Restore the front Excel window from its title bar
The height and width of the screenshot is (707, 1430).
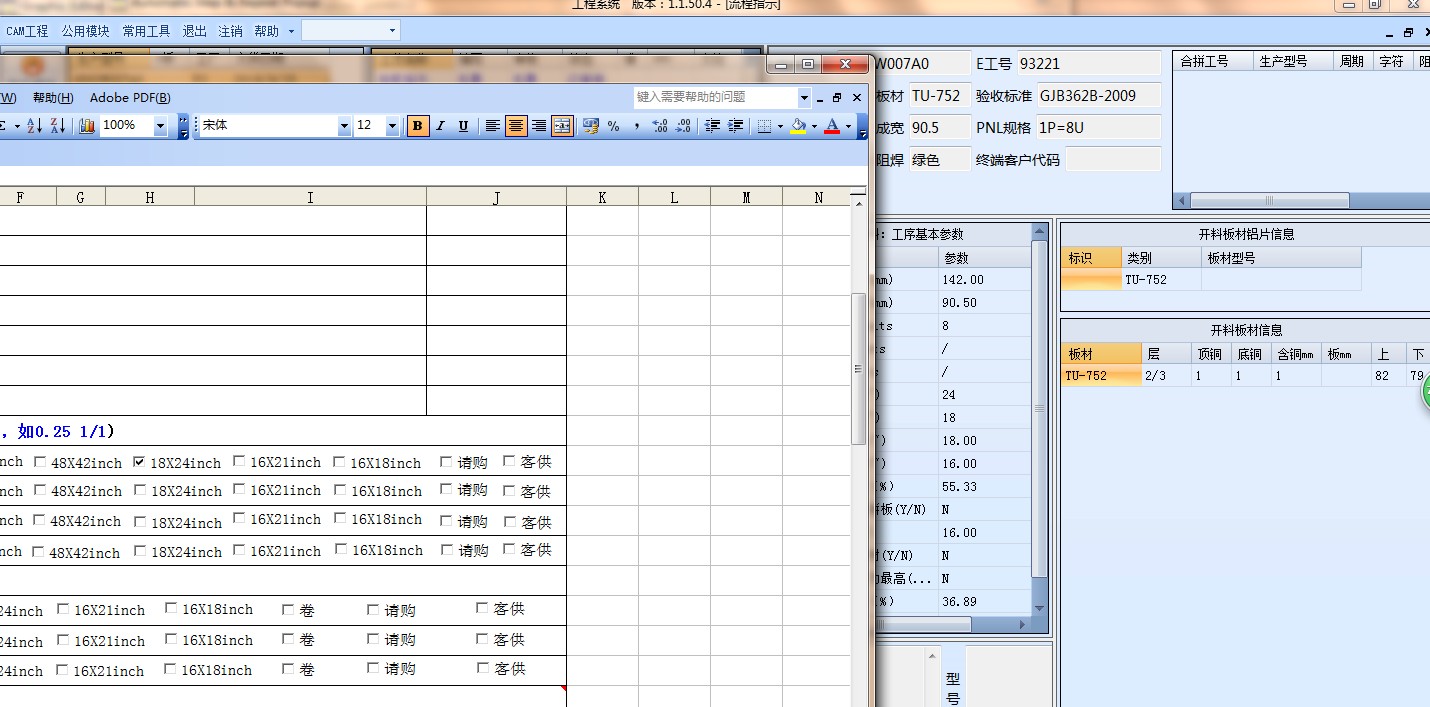pos(808,64)
